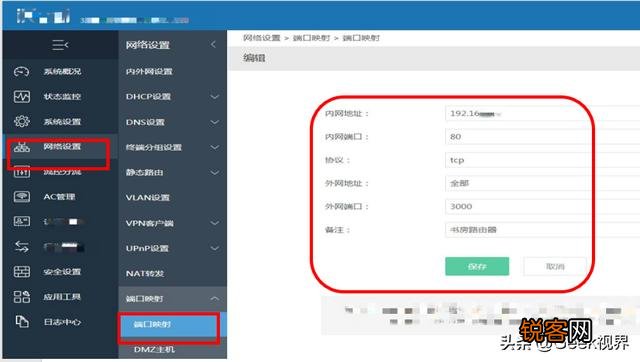Image resolution: width=640 pixels, height=362 pixels.
Task: Edit 备注 field showing 书房路由器
Action: (542, 230)
